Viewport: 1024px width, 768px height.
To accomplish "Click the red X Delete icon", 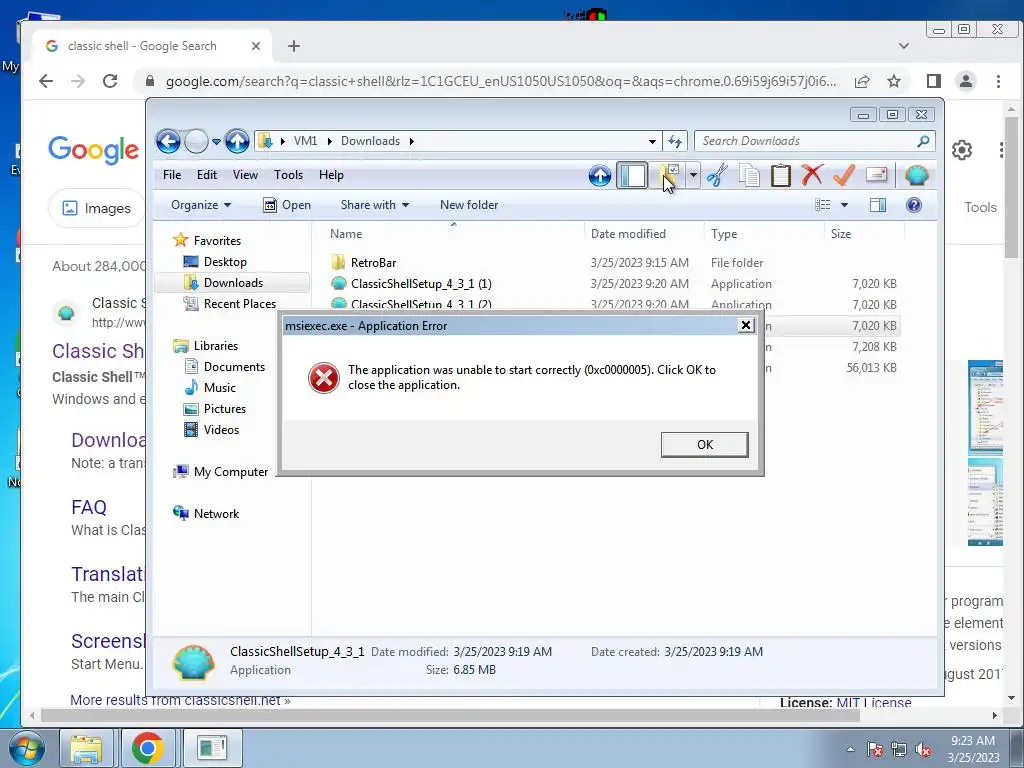I will [812, 175].
